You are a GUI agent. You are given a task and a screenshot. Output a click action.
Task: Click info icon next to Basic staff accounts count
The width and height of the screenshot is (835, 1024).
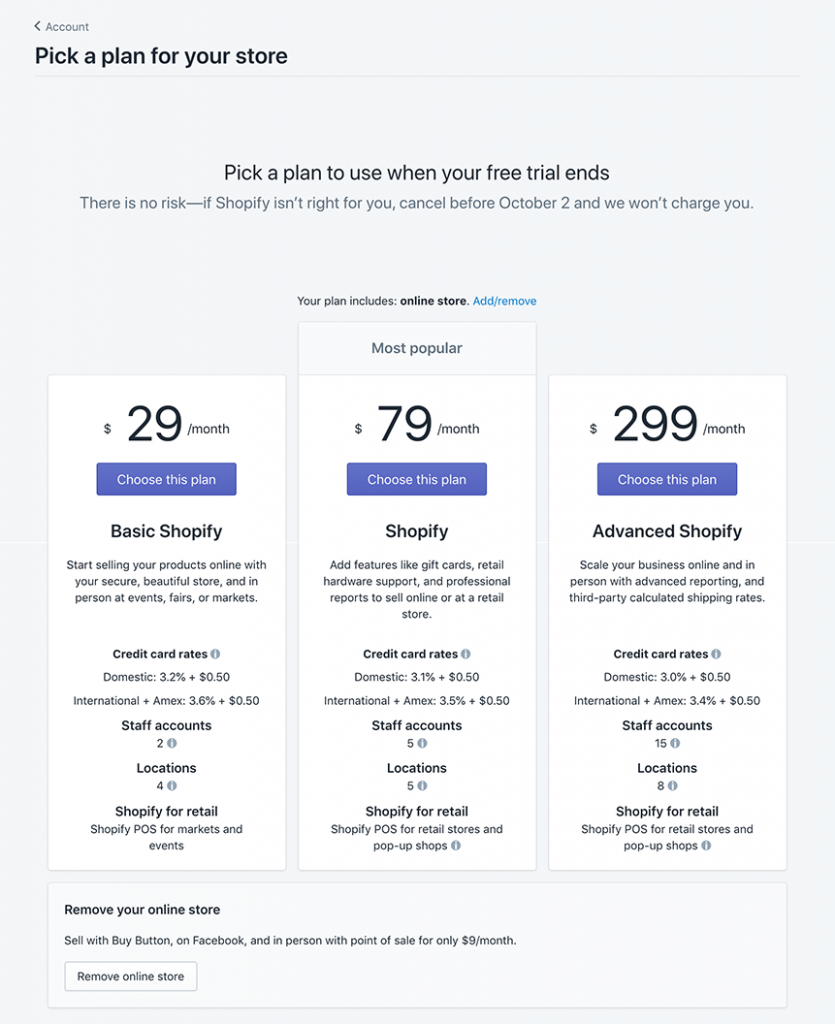172,743
